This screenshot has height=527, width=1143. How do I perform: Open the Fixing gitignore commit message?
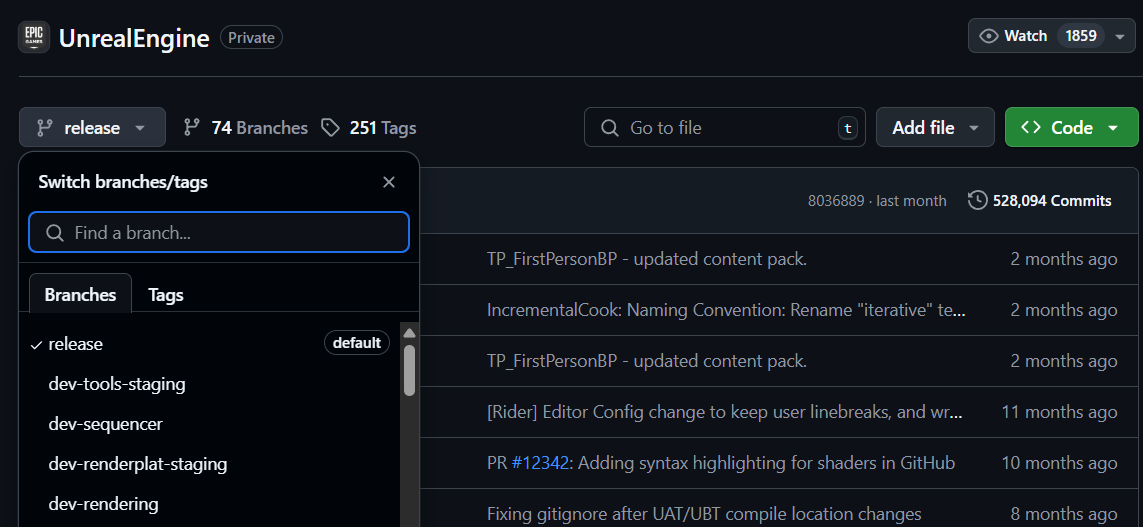(x=704, y=514)
